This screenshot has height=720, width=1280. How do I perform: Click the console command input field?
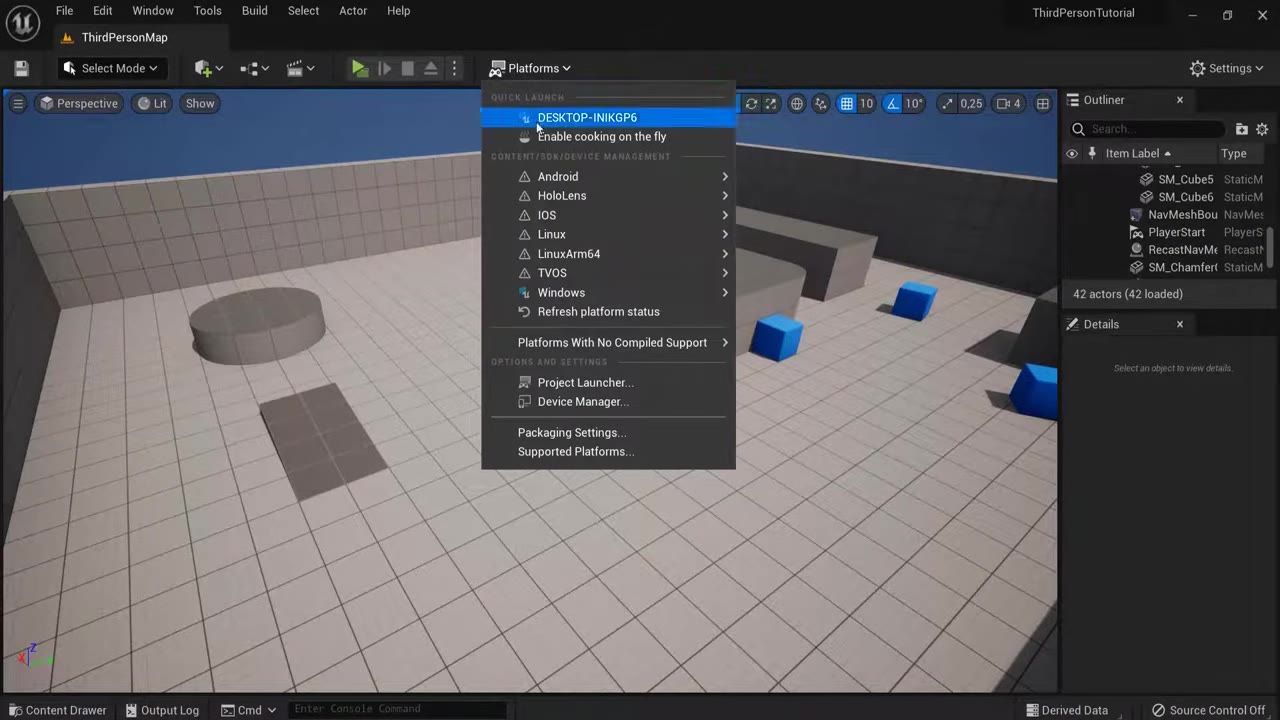398,709
